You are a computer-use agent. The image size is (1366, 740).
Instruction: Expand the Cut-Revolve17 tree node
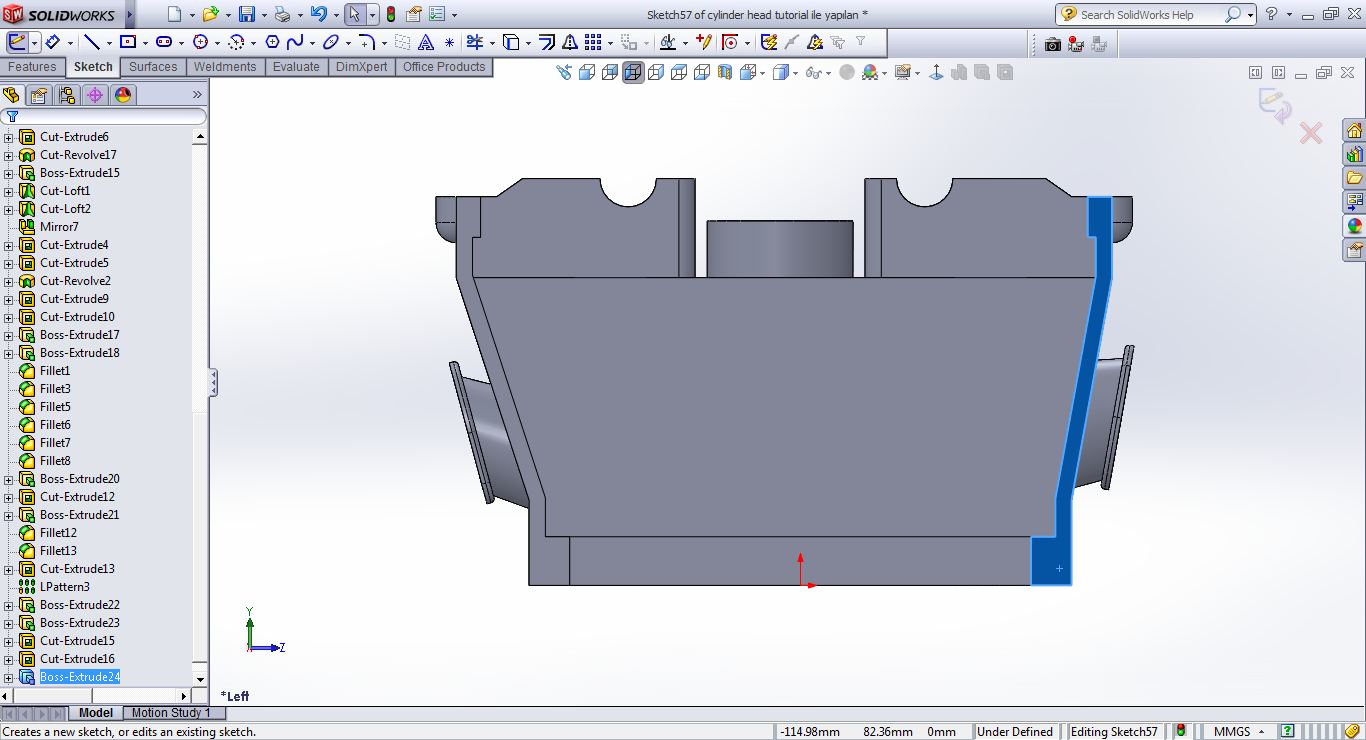tap(8, 156)
